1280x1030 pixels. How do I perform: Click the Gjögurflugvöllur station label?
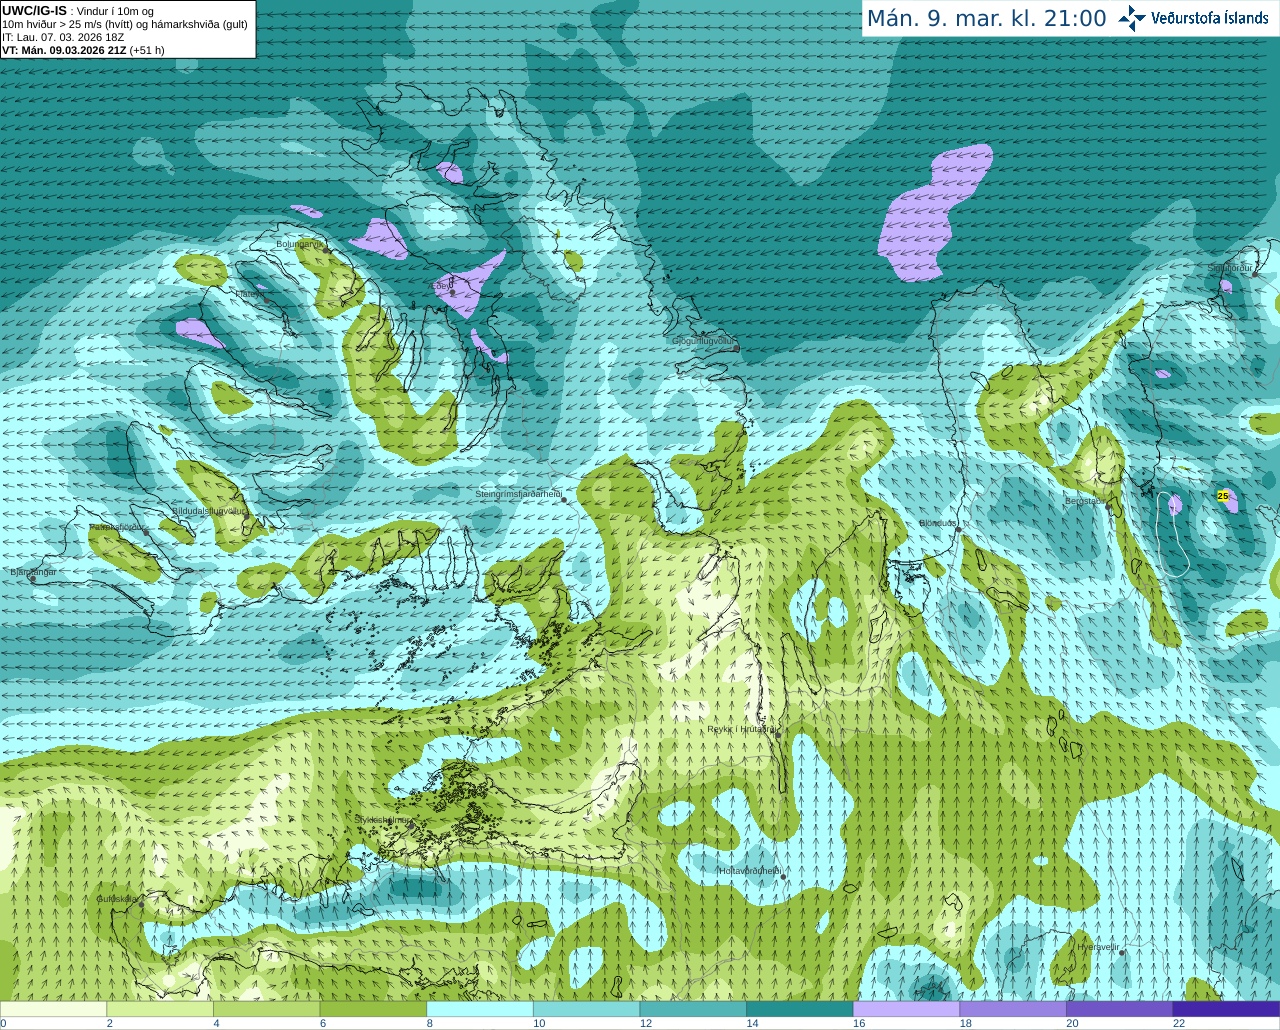(703, 341)
